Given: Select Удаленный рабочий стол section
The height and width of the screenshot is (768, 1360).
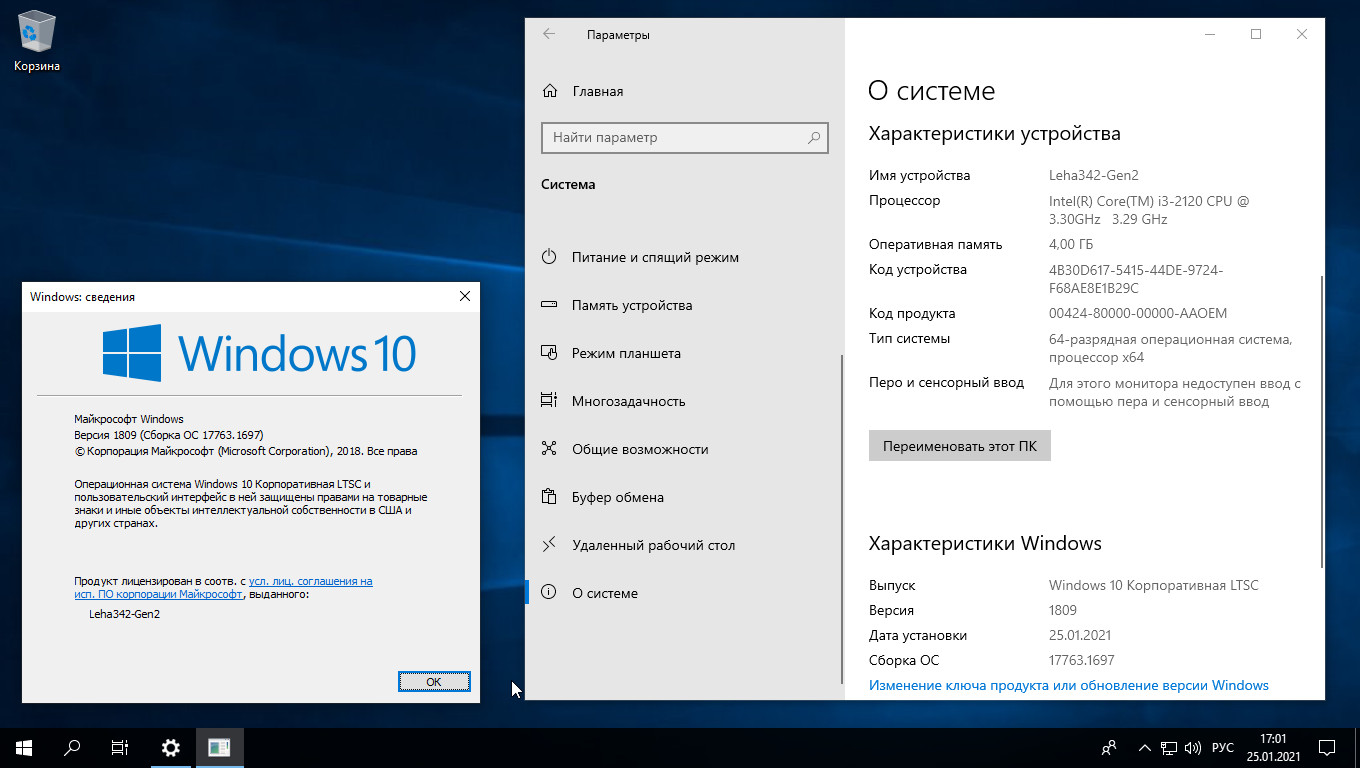Looking at the screenshot, I should click(653, 545).
